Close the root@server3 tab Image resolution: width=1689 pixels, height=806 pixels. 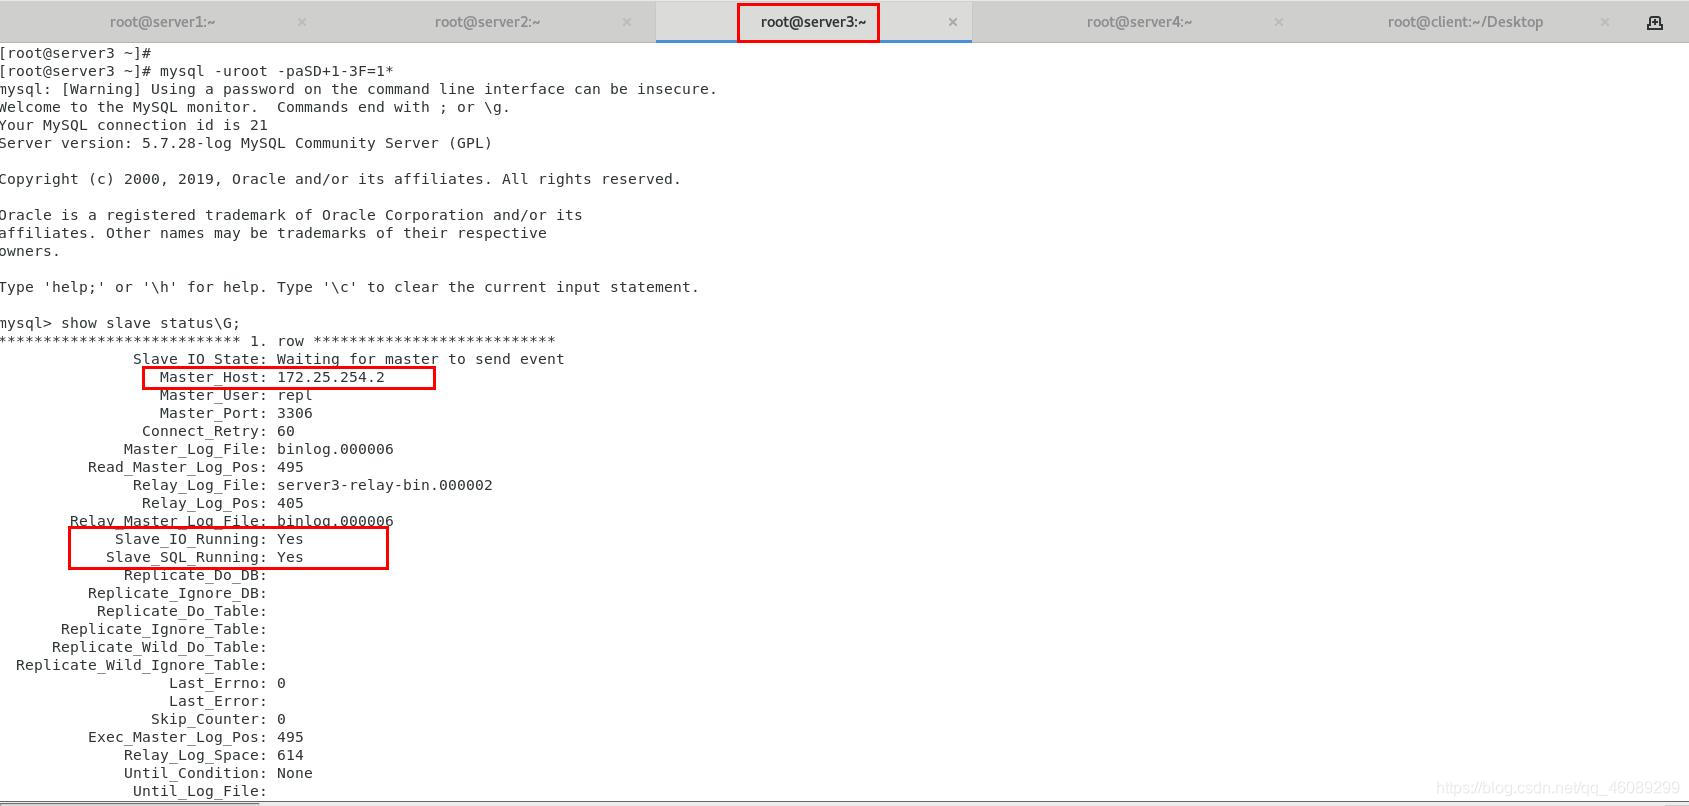953,22
